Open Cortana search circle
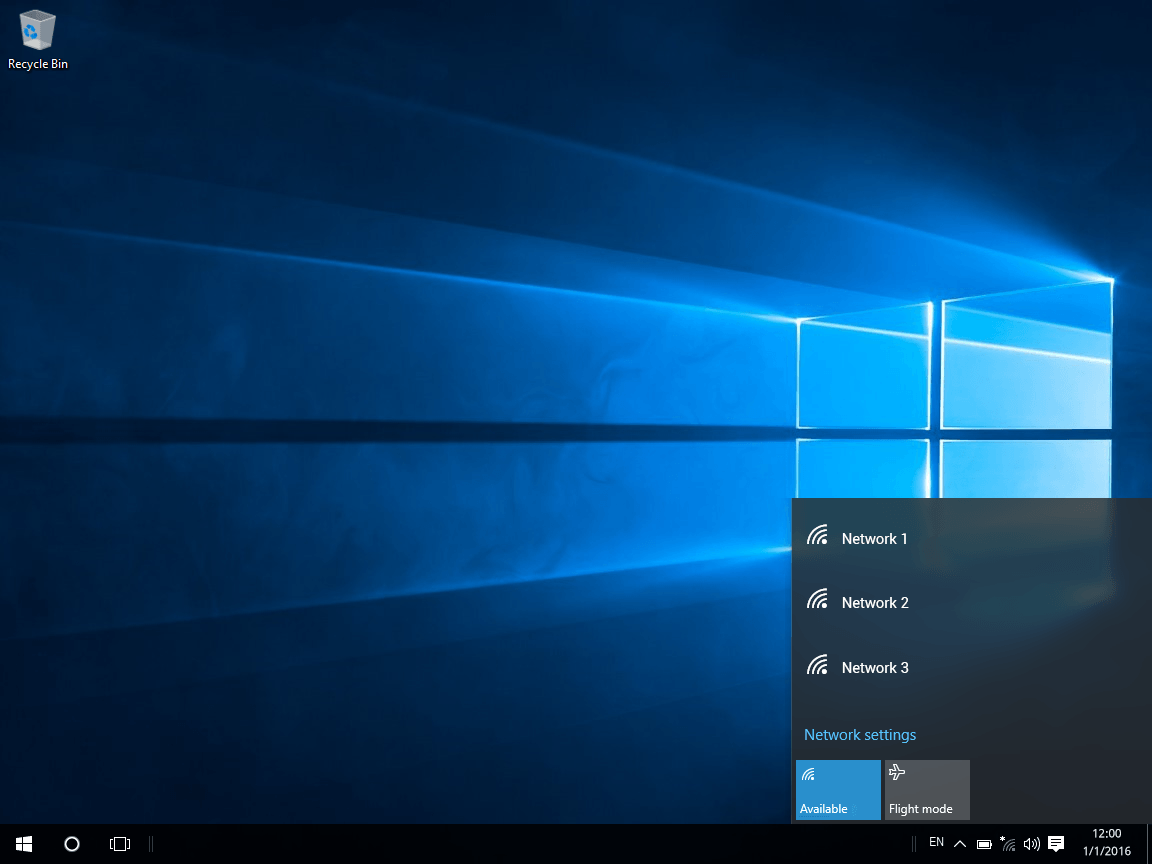 [71, 843]
